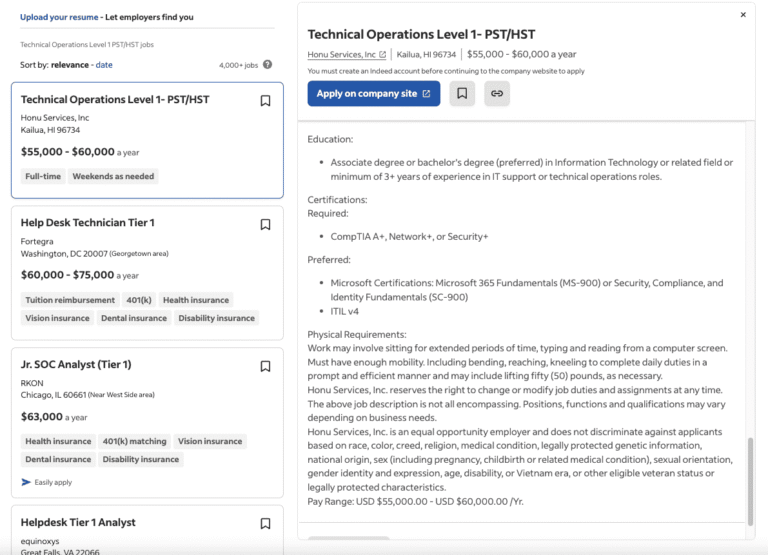
Task: Bookmark the Help Desk Technician Tier 1 job
Action: tap(265, 224)
